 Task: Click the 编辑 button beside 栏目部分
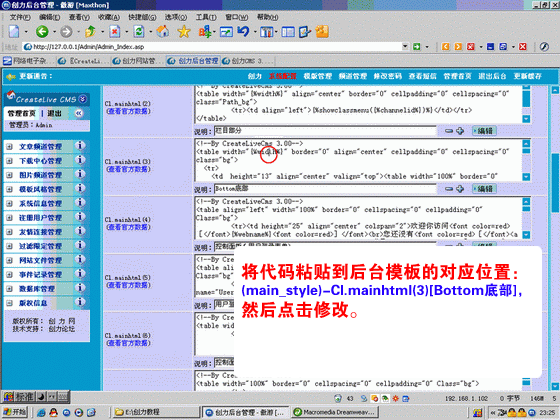point(484,131)
